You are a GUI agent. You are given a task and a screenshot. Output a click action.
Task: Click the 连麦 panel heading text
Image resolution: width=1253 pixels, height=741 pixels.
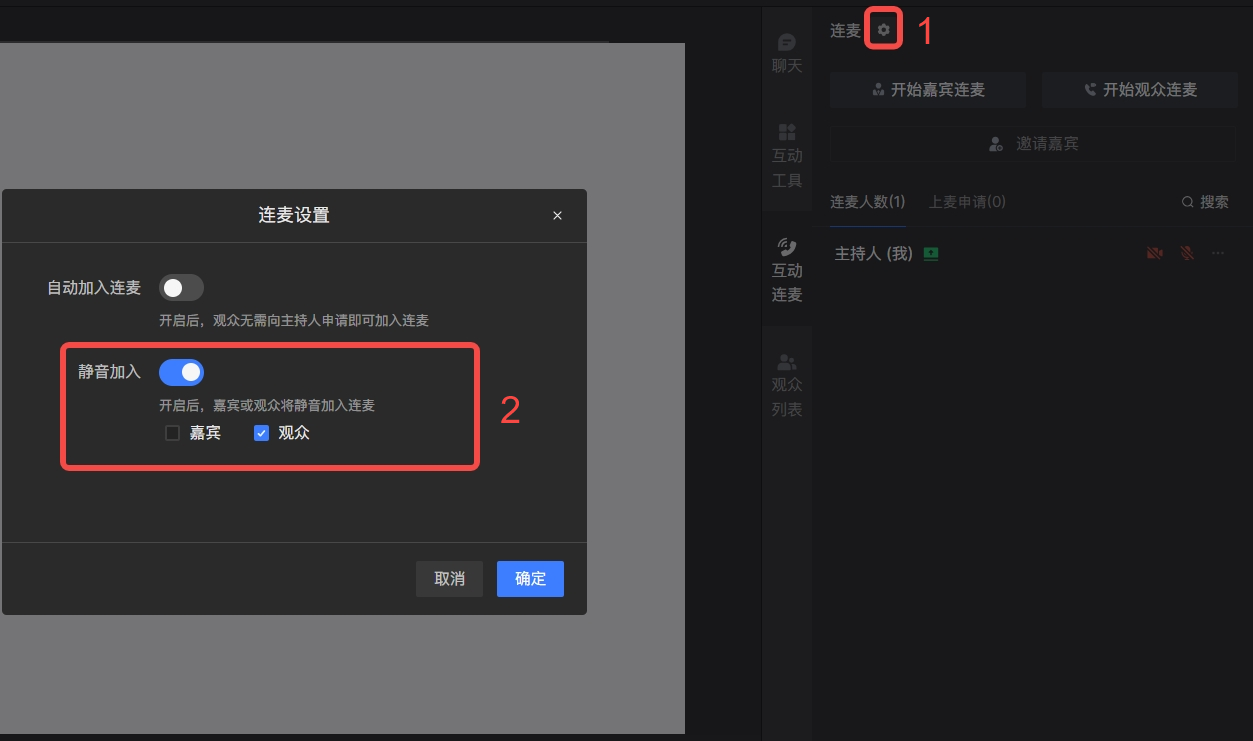tap(845, 31)
